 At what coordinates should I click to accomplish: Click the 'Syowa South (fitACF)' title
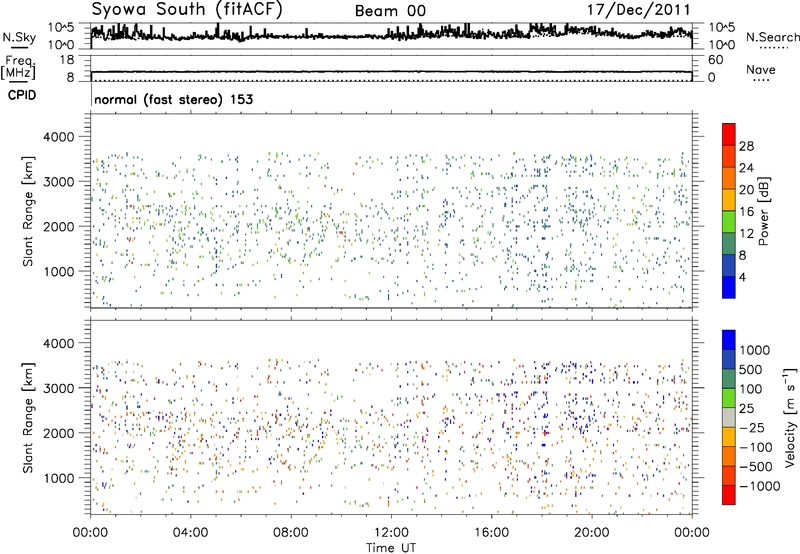tap(187, 10)
